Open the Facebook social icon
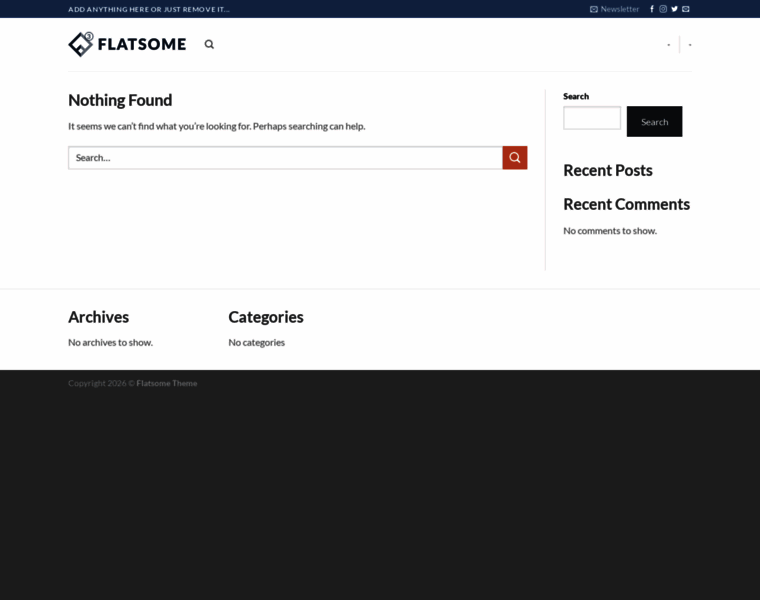Image resolution: width=760 pixels, height=600 pixels. 652,9
